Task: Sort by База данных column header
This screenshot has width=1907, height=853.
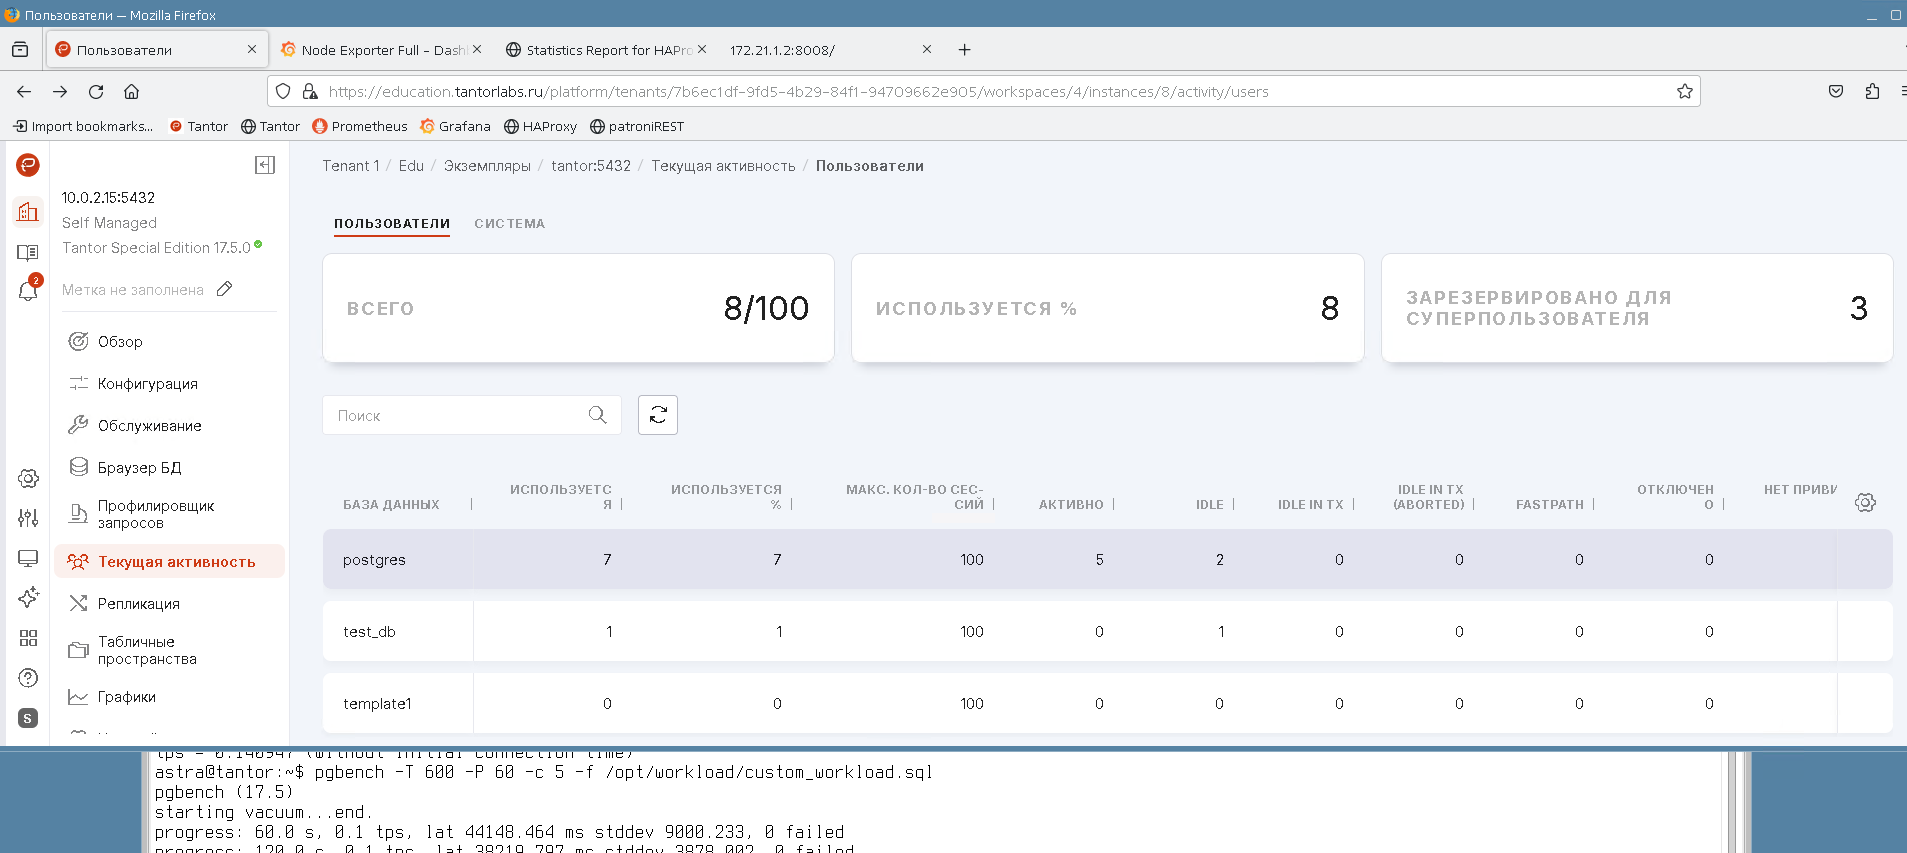Action: [x=391, y=505]
